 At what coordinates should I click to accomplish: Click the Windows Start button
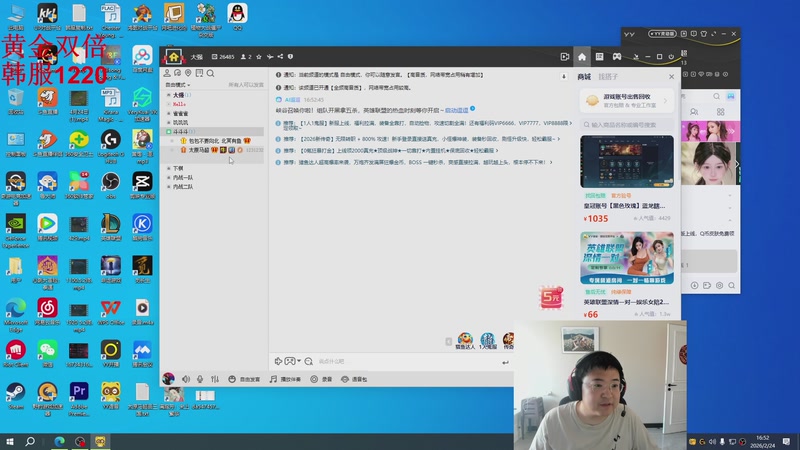10,441
